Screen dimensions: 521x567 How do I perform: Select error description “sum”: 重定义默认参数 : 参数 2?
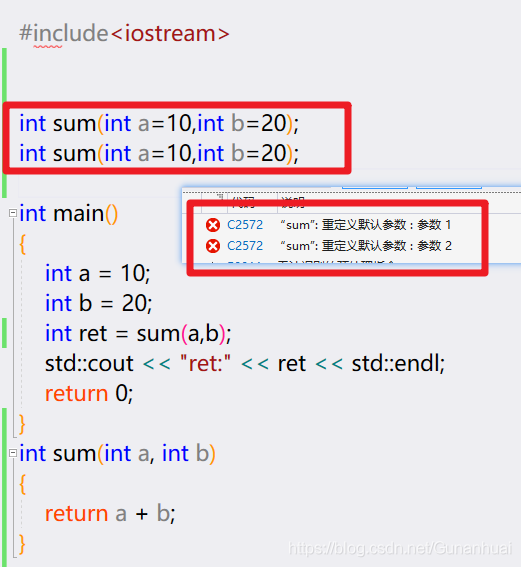click(366, 246)
